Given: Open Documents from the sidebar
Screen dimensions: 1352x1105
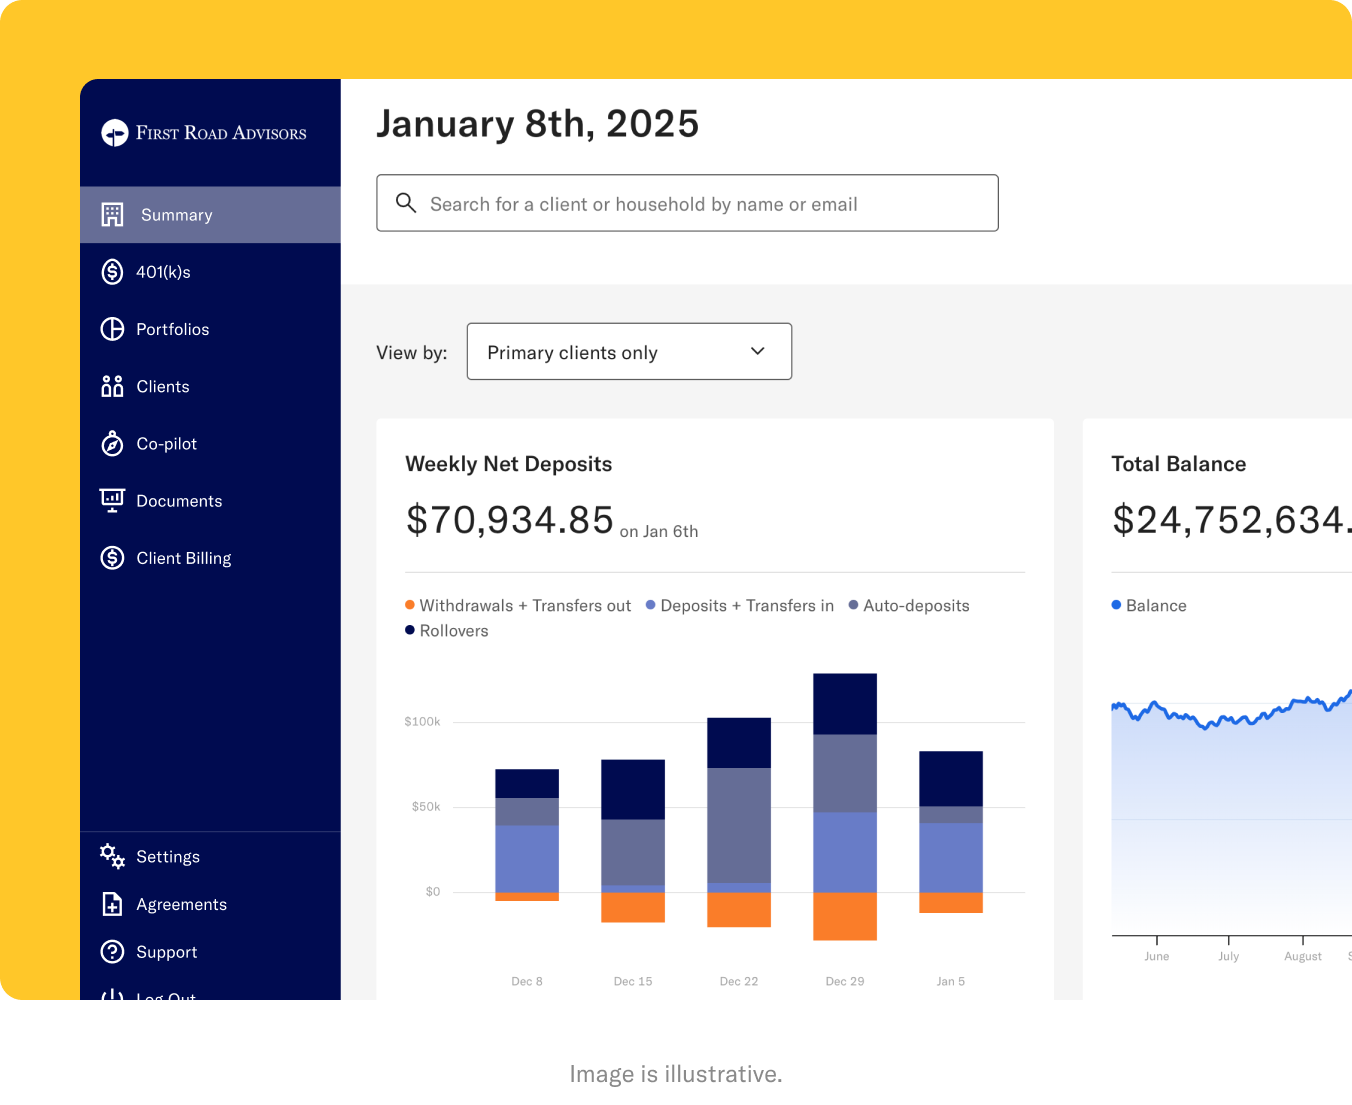Looking at the screenshot, I should point(210,501).
